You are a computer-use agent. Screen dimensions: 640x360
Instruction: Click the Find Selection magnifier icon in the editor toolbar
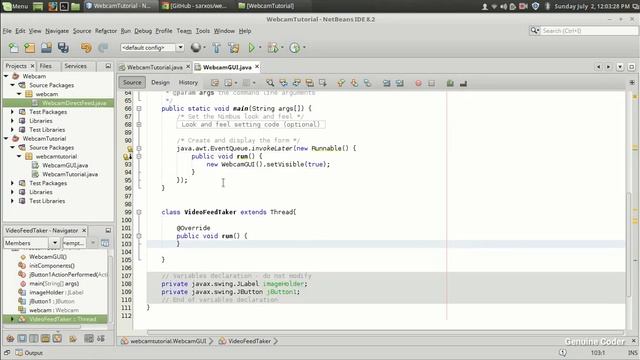coord(270,83)
